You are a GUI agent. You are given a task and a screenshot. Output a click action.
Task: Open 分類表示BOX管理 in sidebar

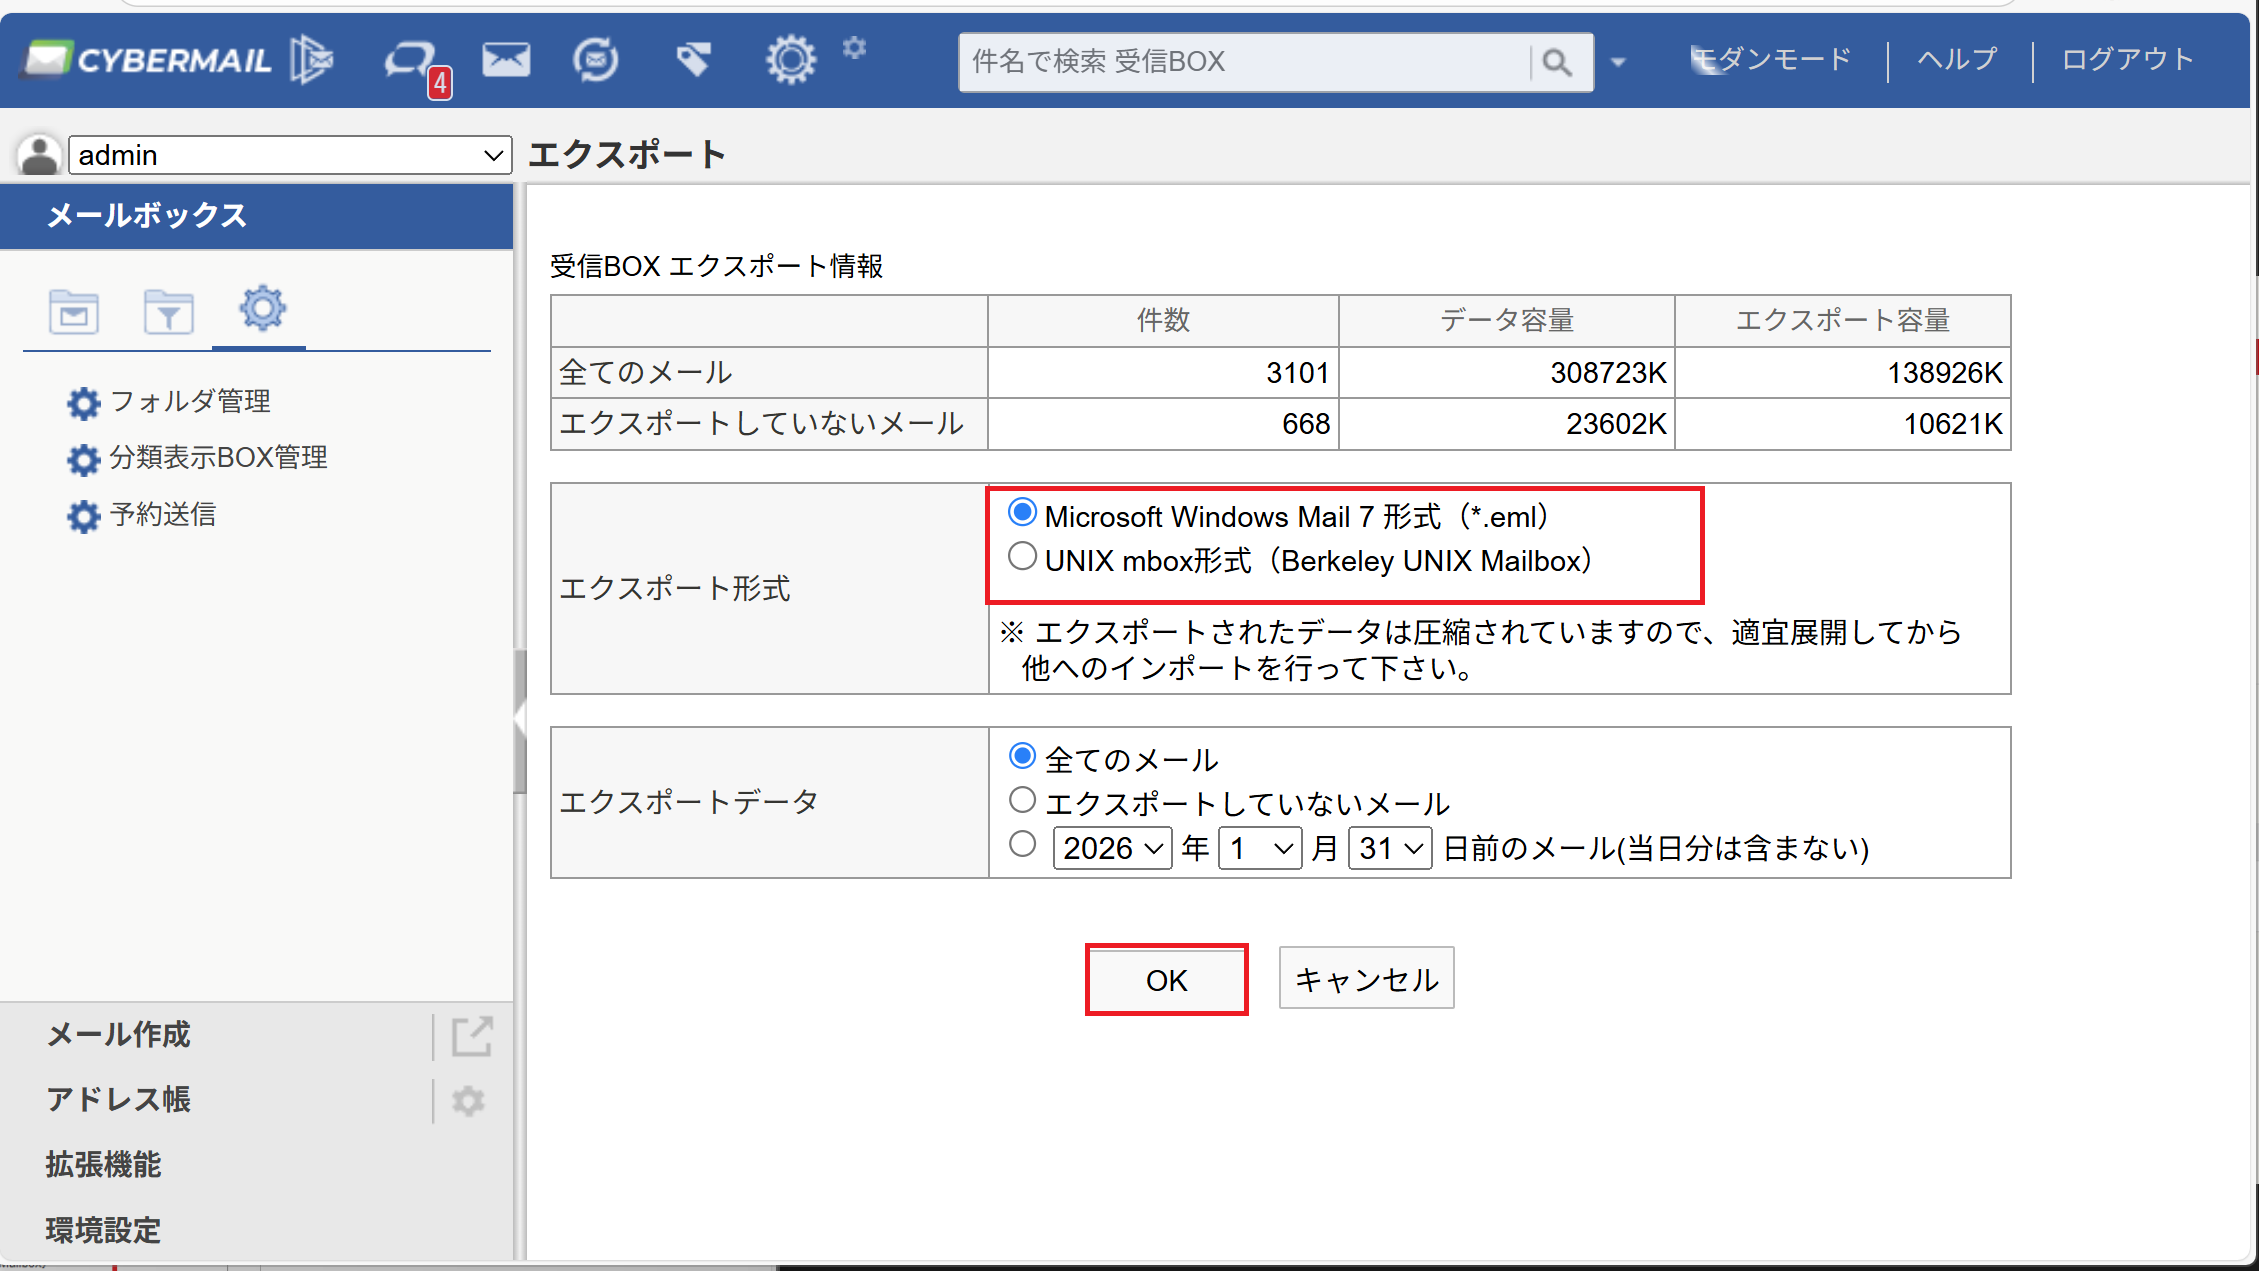click(218, 457)
